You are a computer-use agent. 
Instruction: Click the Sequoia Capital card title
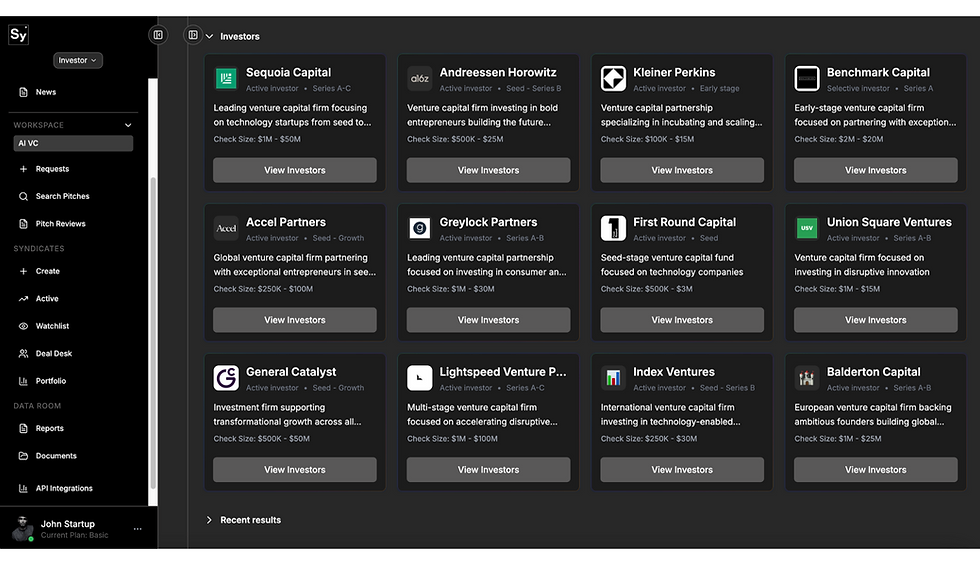click(x=289, y=72)
